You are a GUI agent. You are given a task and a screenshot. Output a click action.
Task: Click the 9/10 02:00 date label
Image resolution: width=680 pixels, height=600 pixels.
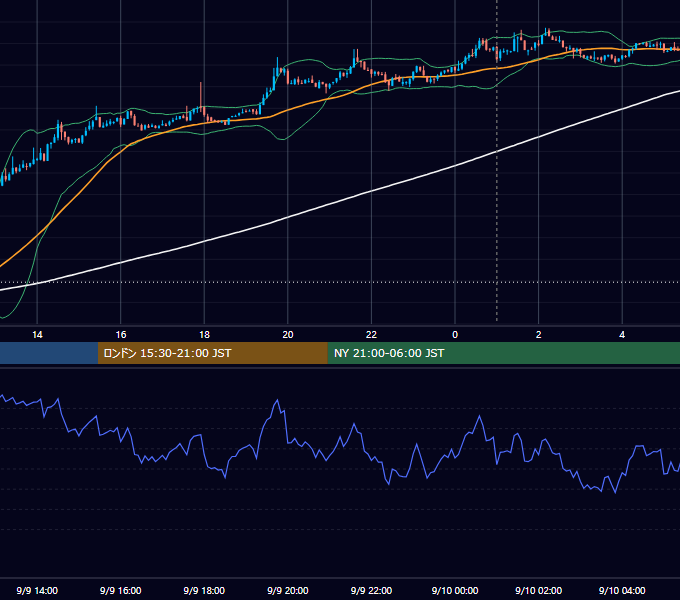coord(539,590)
